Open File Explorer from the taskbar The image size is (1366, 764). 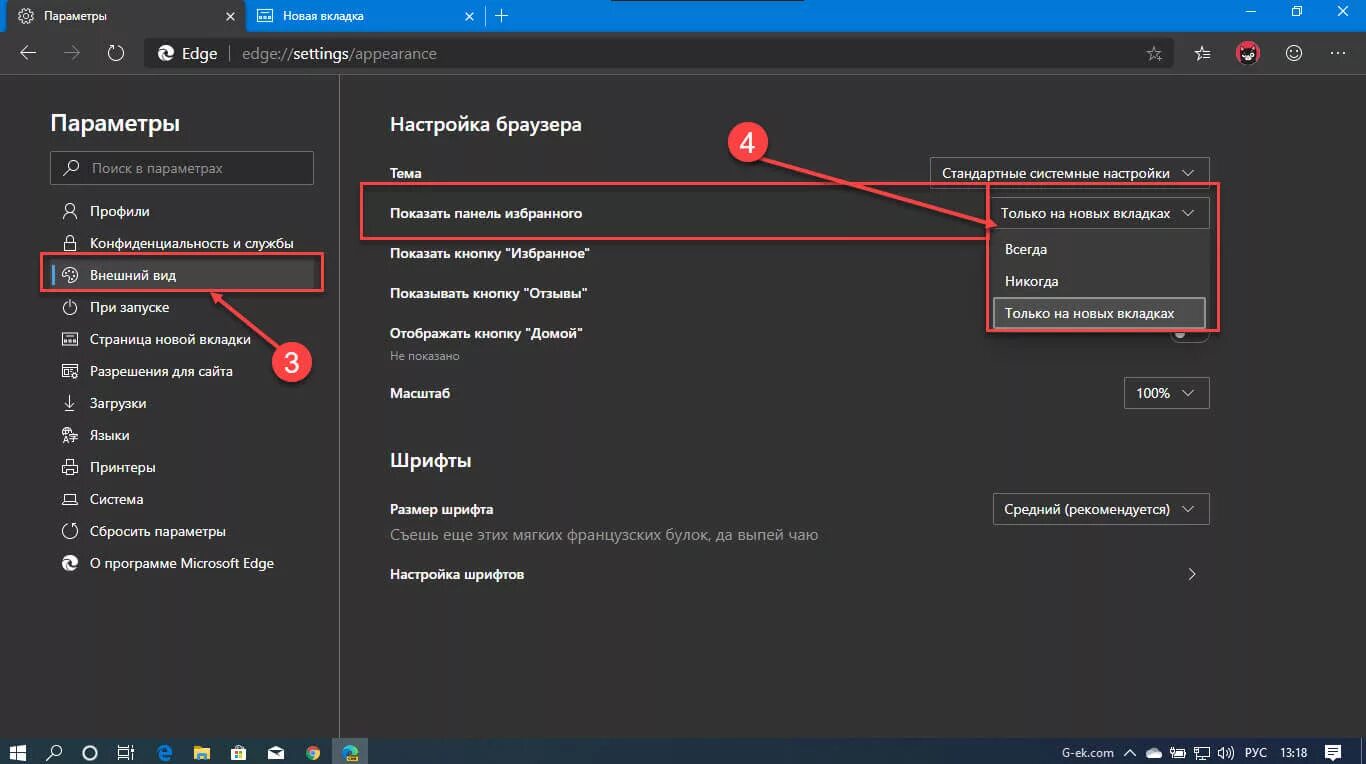coord(202,752)
